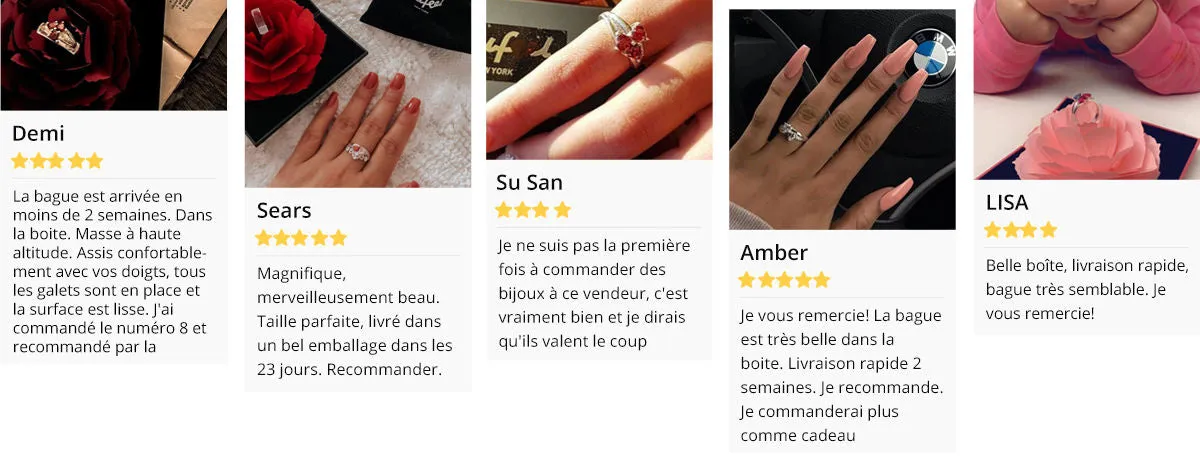Screen dimensions: 1200x469
Task: Click the star rating under Sears
Action: [301, 238]
